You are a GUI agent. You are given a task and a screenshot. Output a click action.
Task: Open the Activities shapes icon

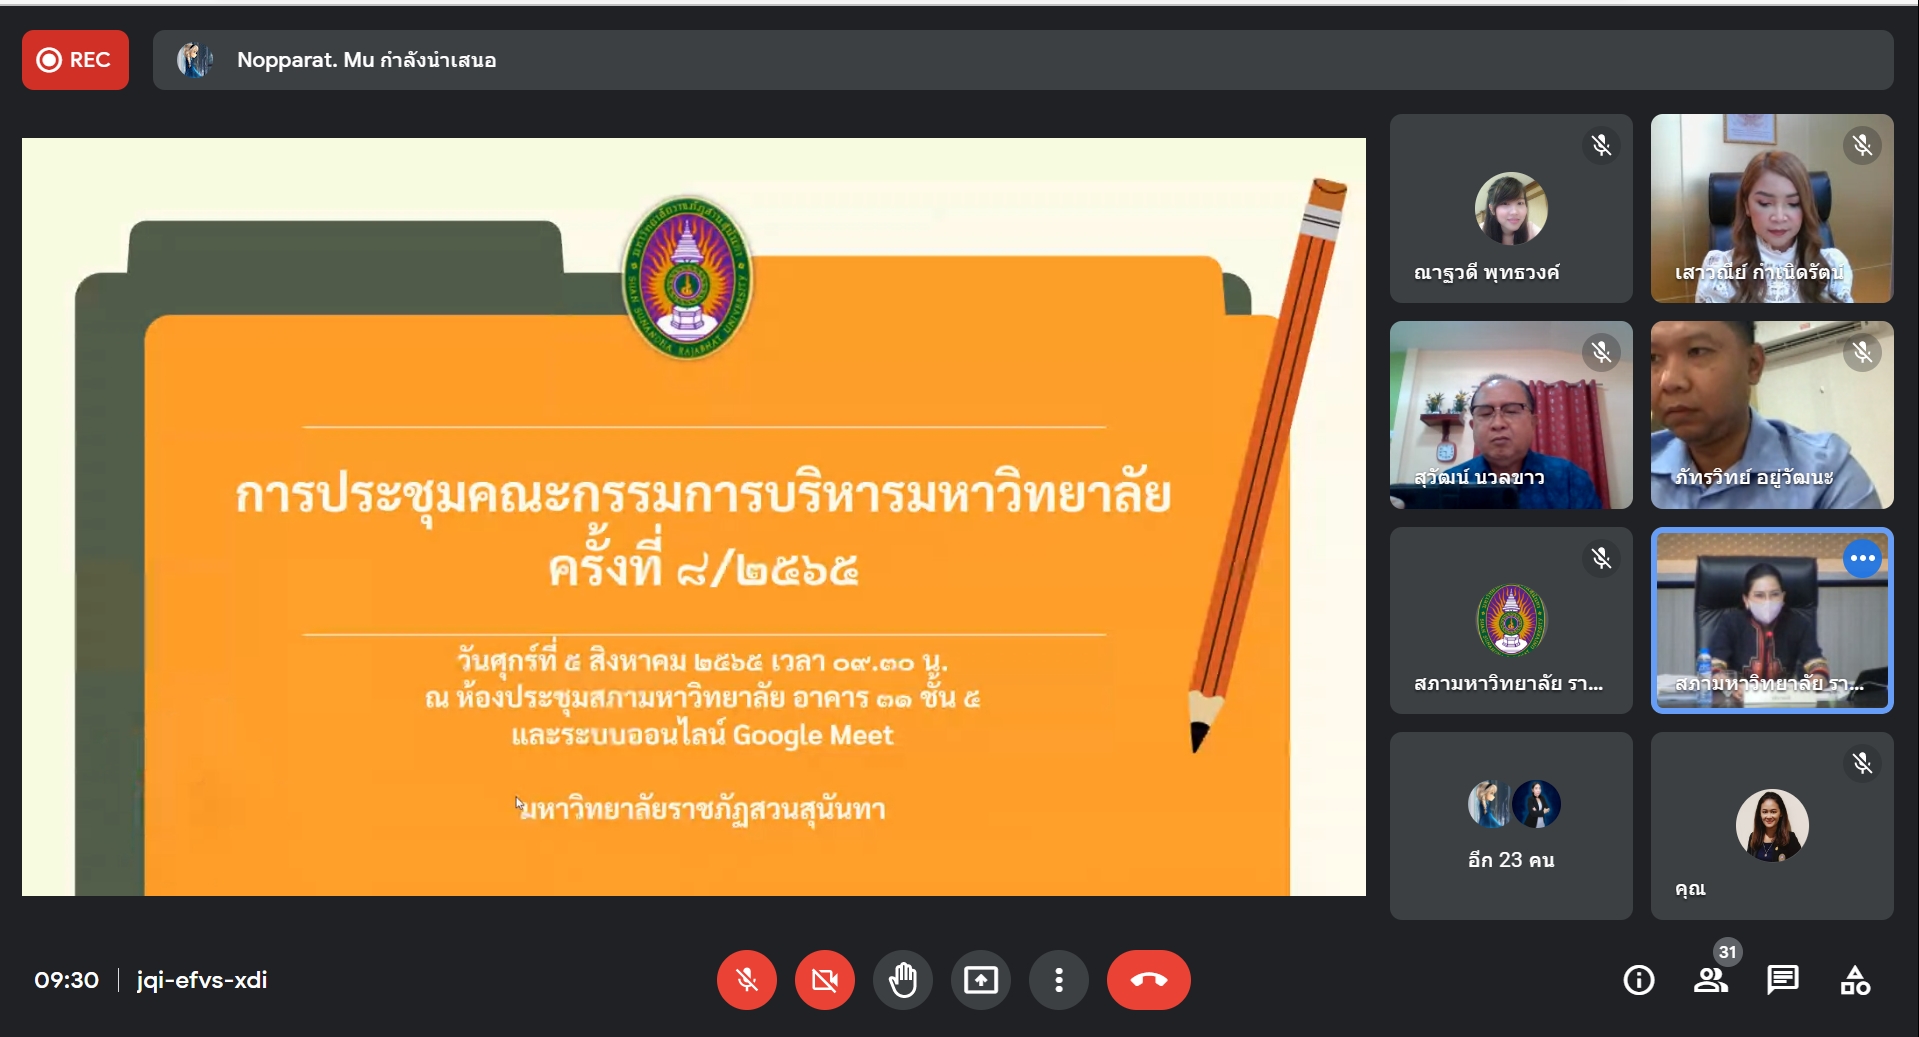click(x=1854, y=980)
